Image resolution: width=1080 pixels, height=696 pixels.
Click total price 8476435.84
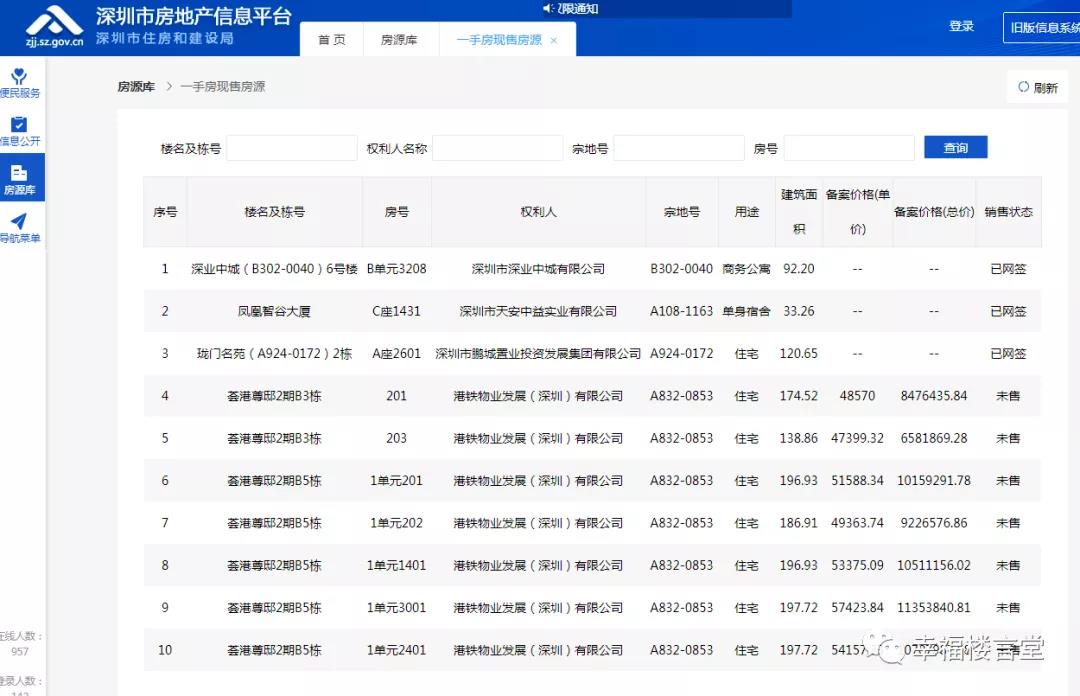coord(934,396)
